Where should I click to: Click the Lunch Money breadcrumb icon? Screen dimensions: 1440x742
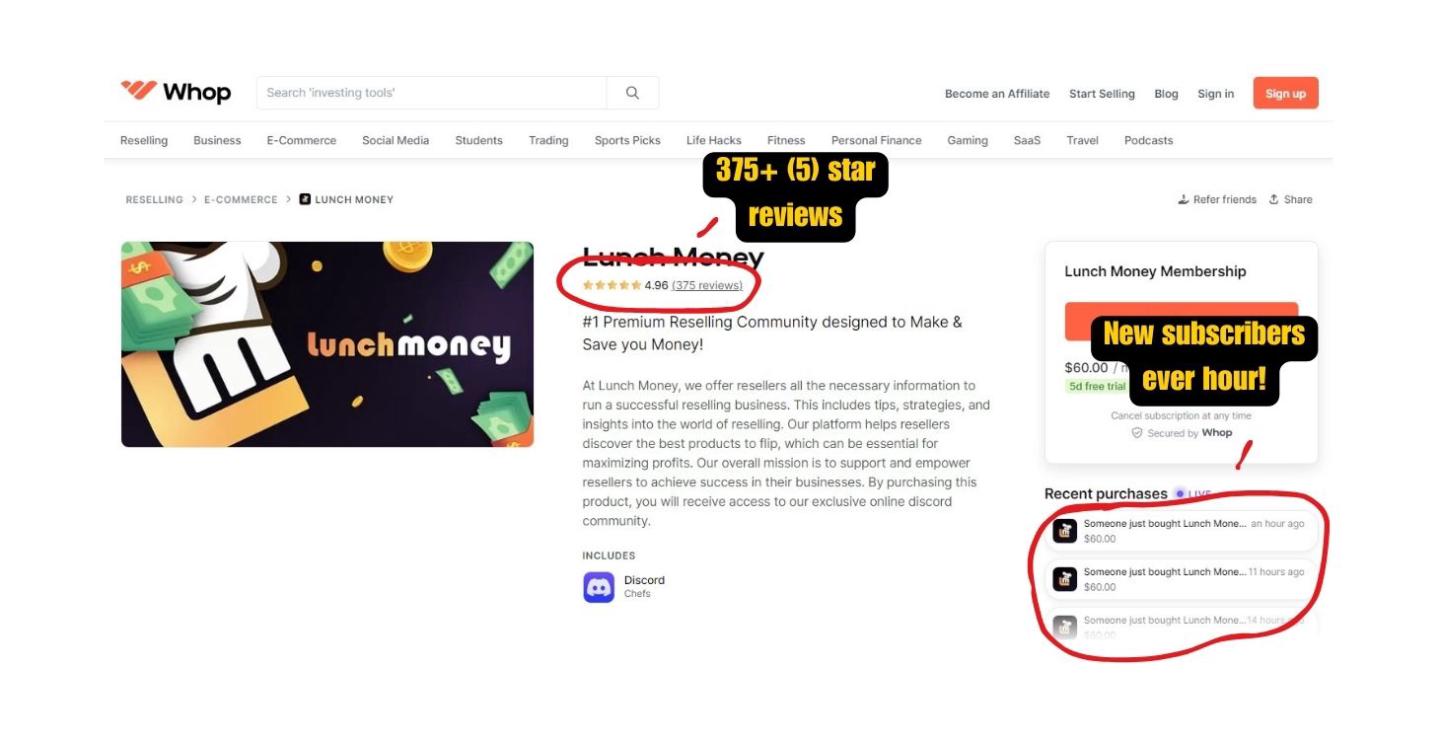click(305, 199)
